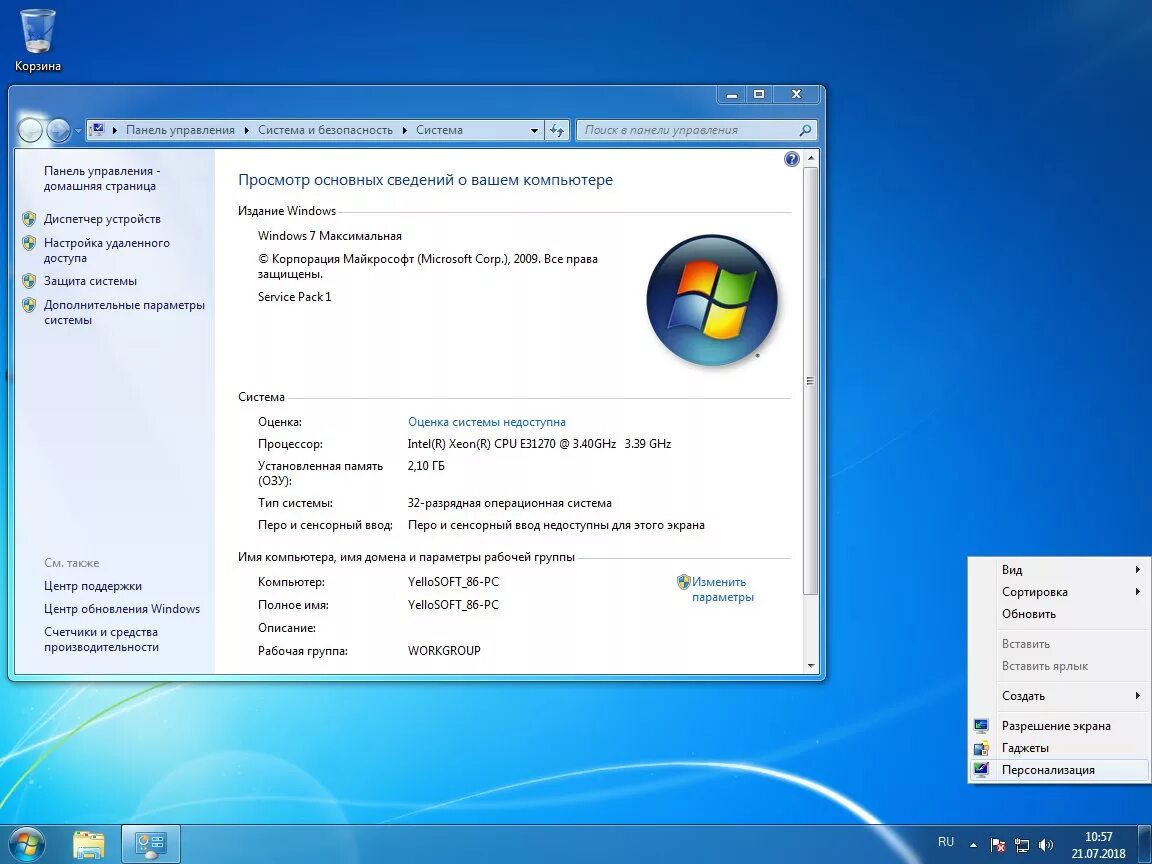Click the control panel search field

[696, 130]
